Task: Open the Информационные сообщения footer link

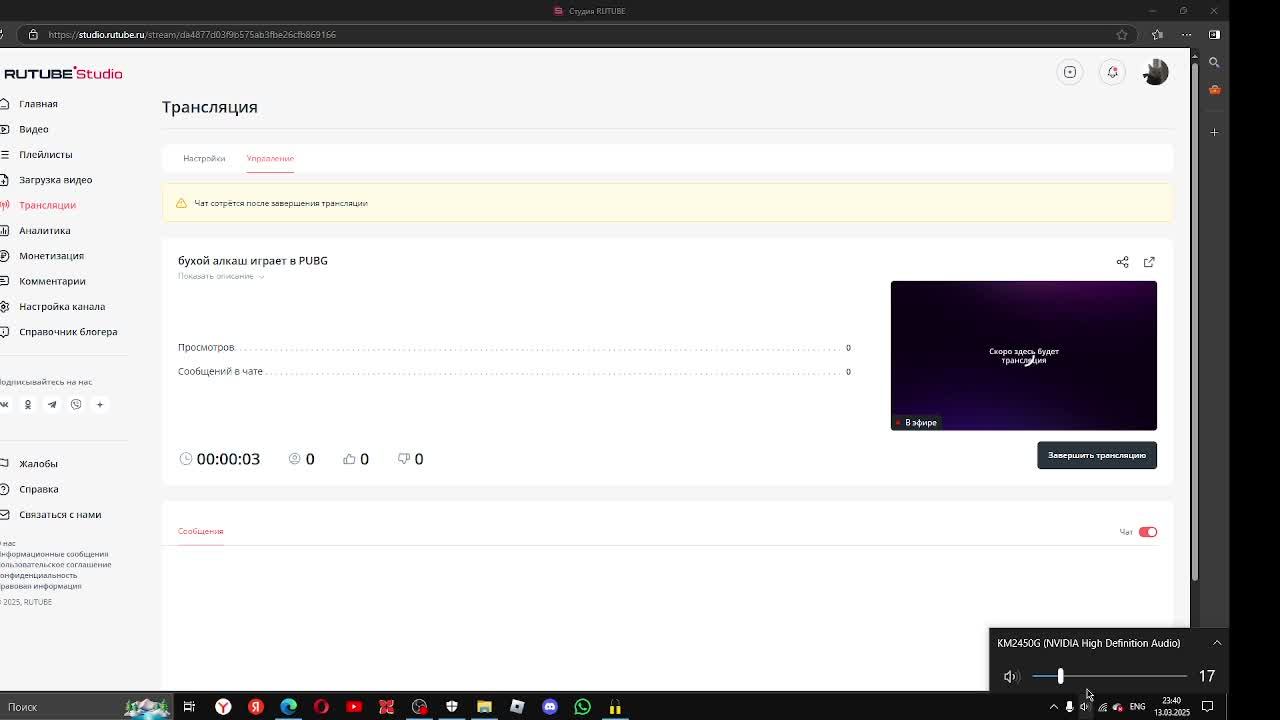Action: coord(54,554)
